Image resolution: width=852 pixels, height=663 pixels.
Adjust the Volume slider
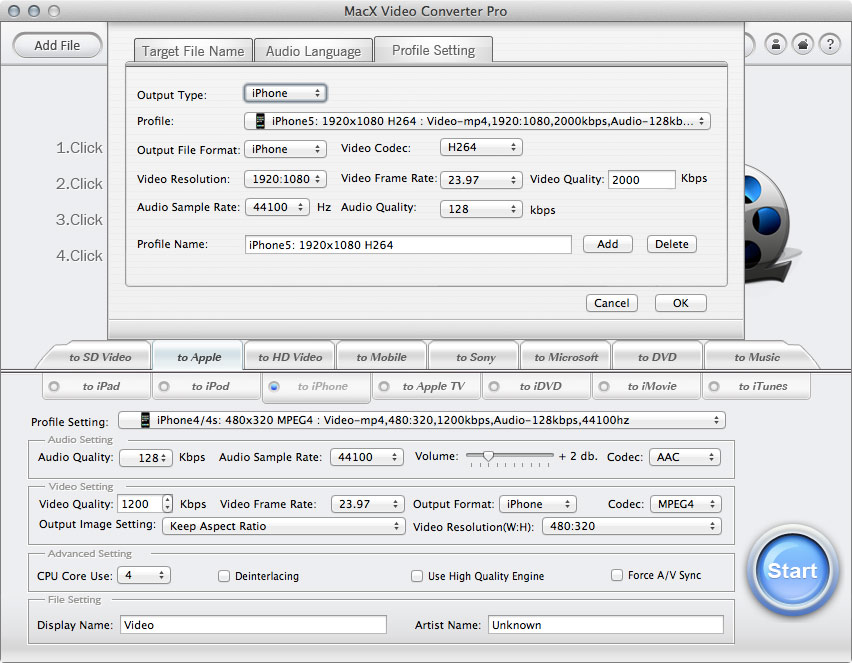pyautogui.click(x=488, y=456)
